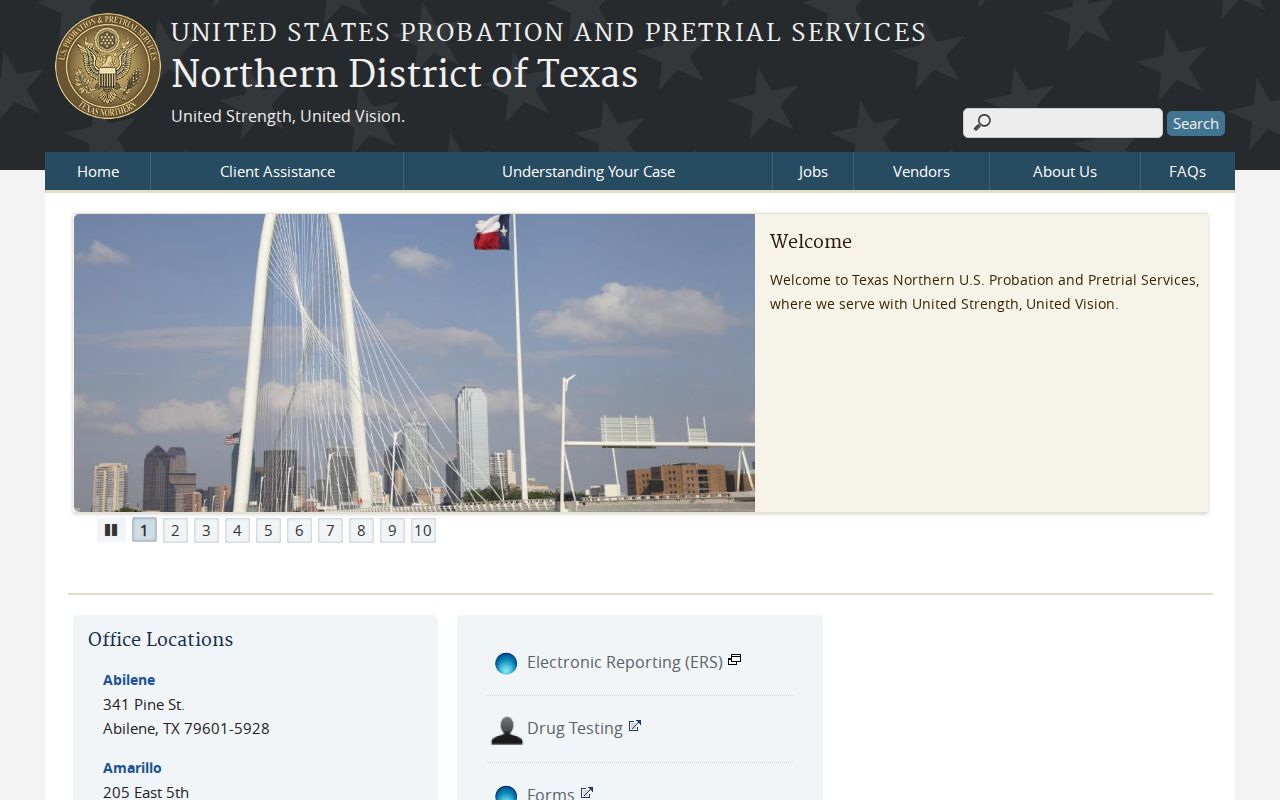Click the external link icon after Drug Testing
1280x800 pixels.
tap(634, 726)
